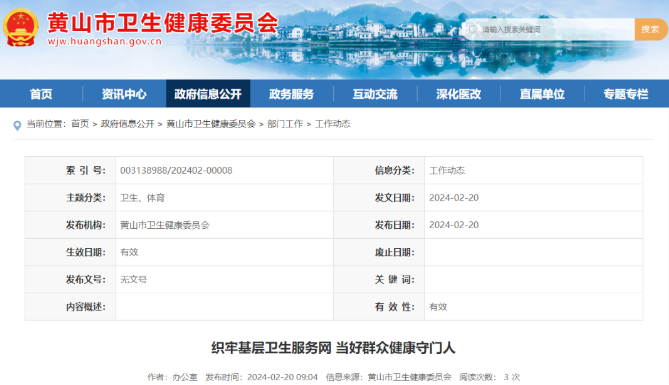
Task: Click the publishing agency value 黄山市卫生健康委员会
Action: pos(165,225)
